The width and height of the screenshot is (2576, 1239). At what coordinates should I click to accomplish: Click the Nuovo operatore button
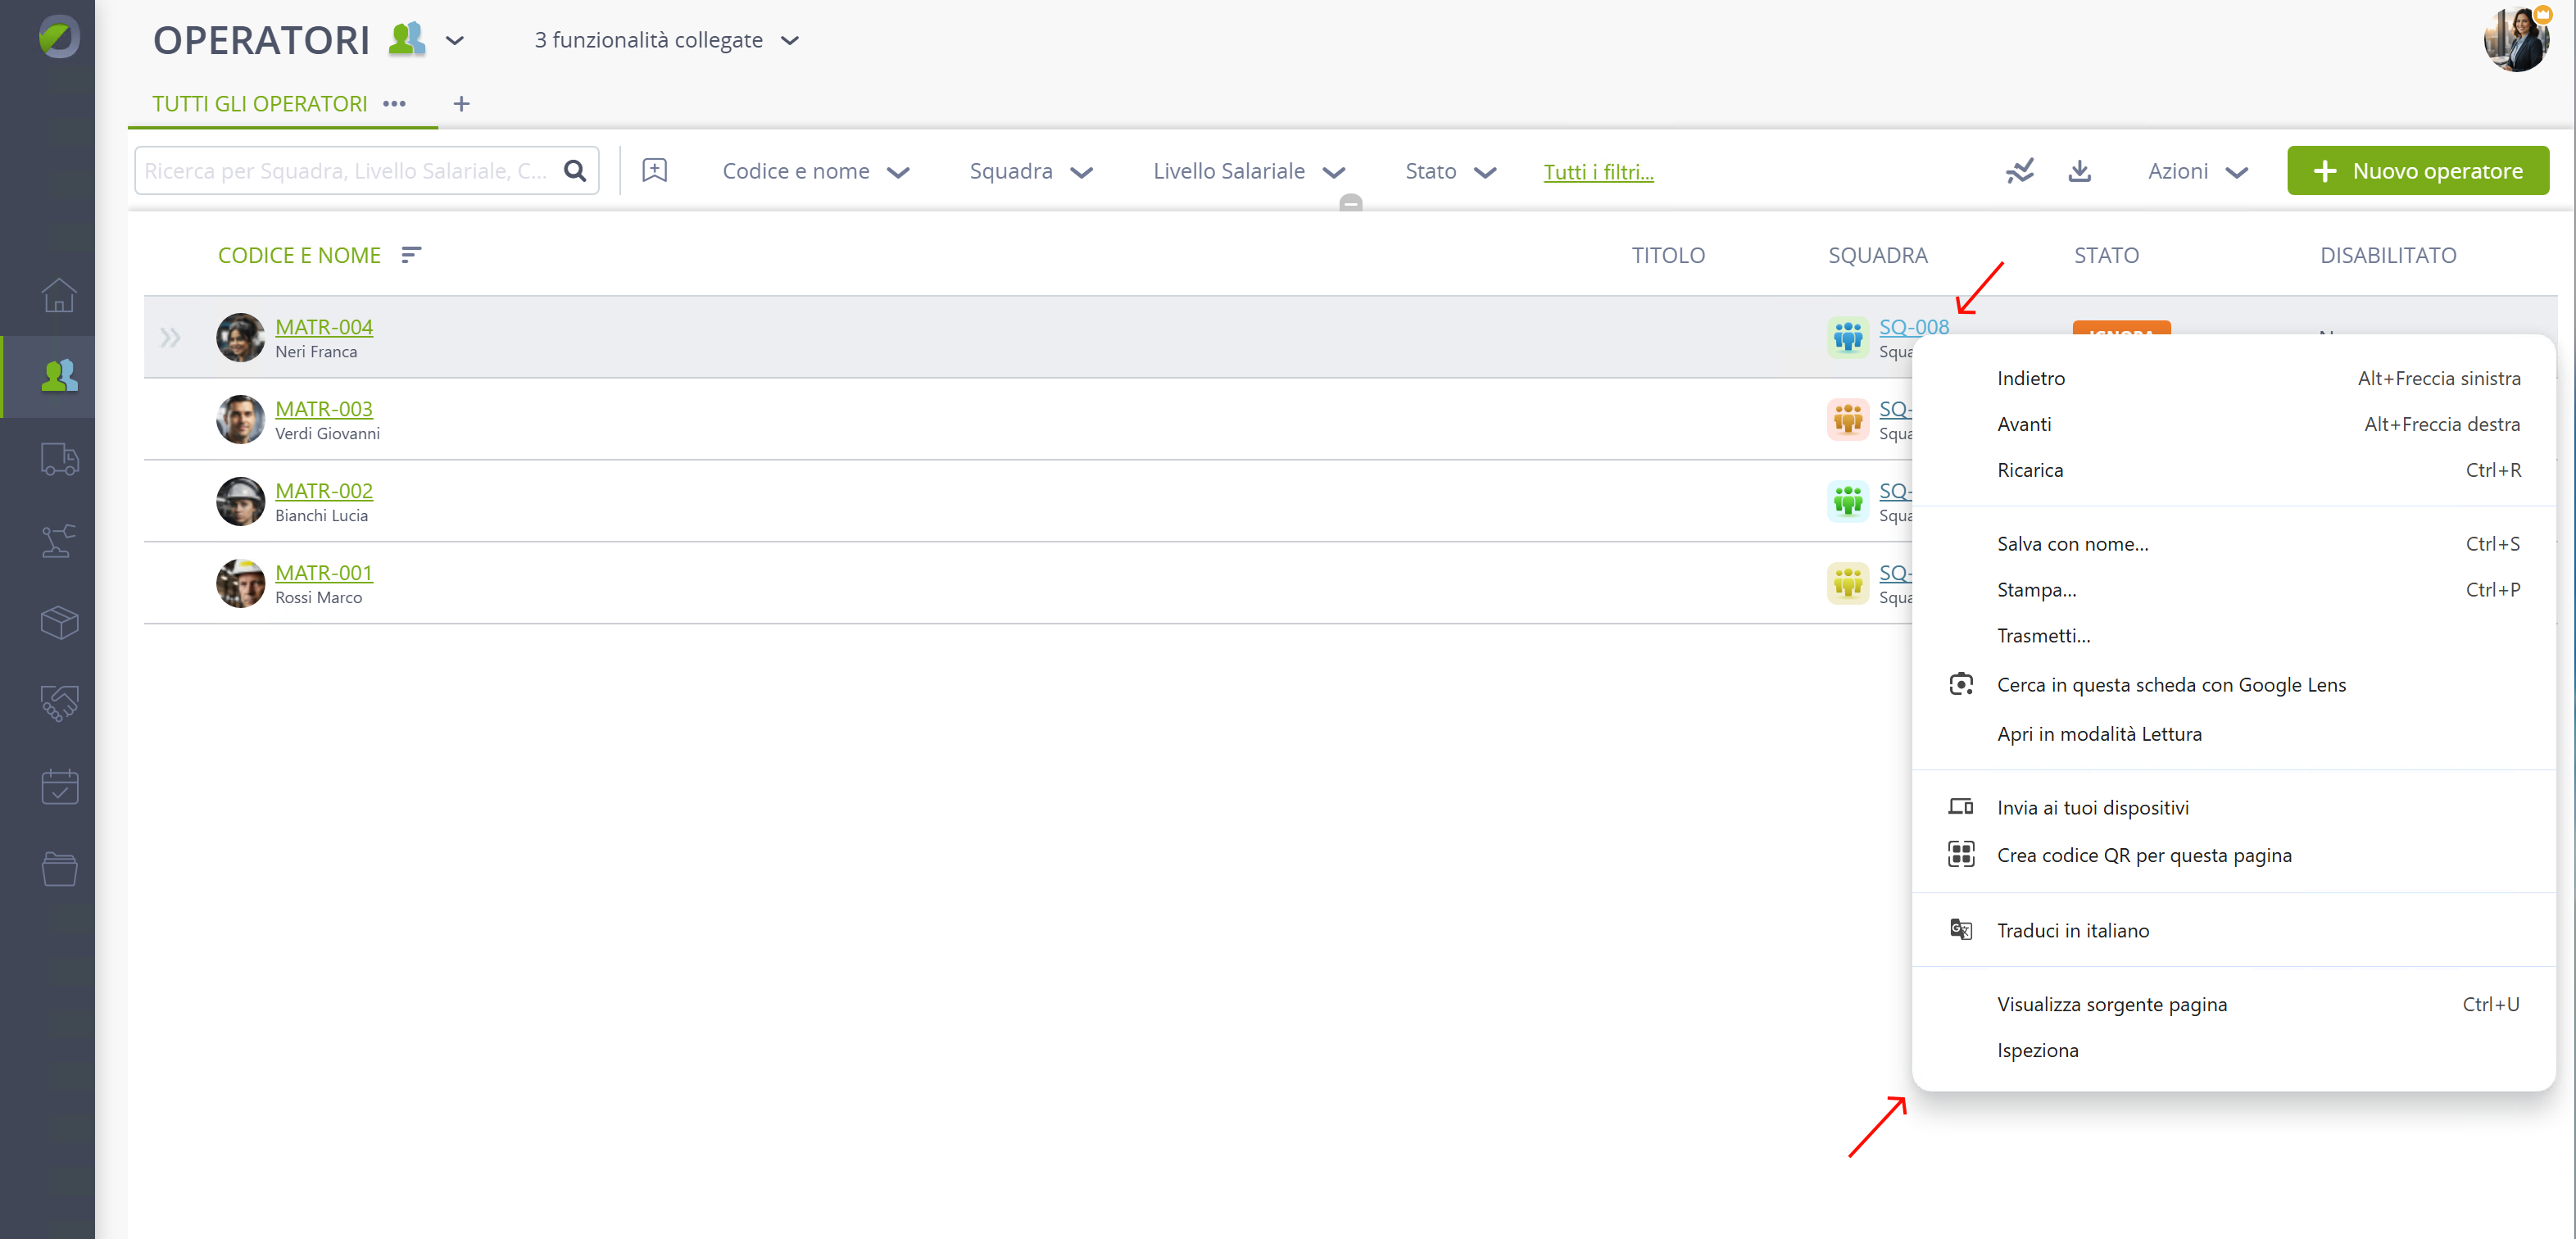pos(2418,171)
